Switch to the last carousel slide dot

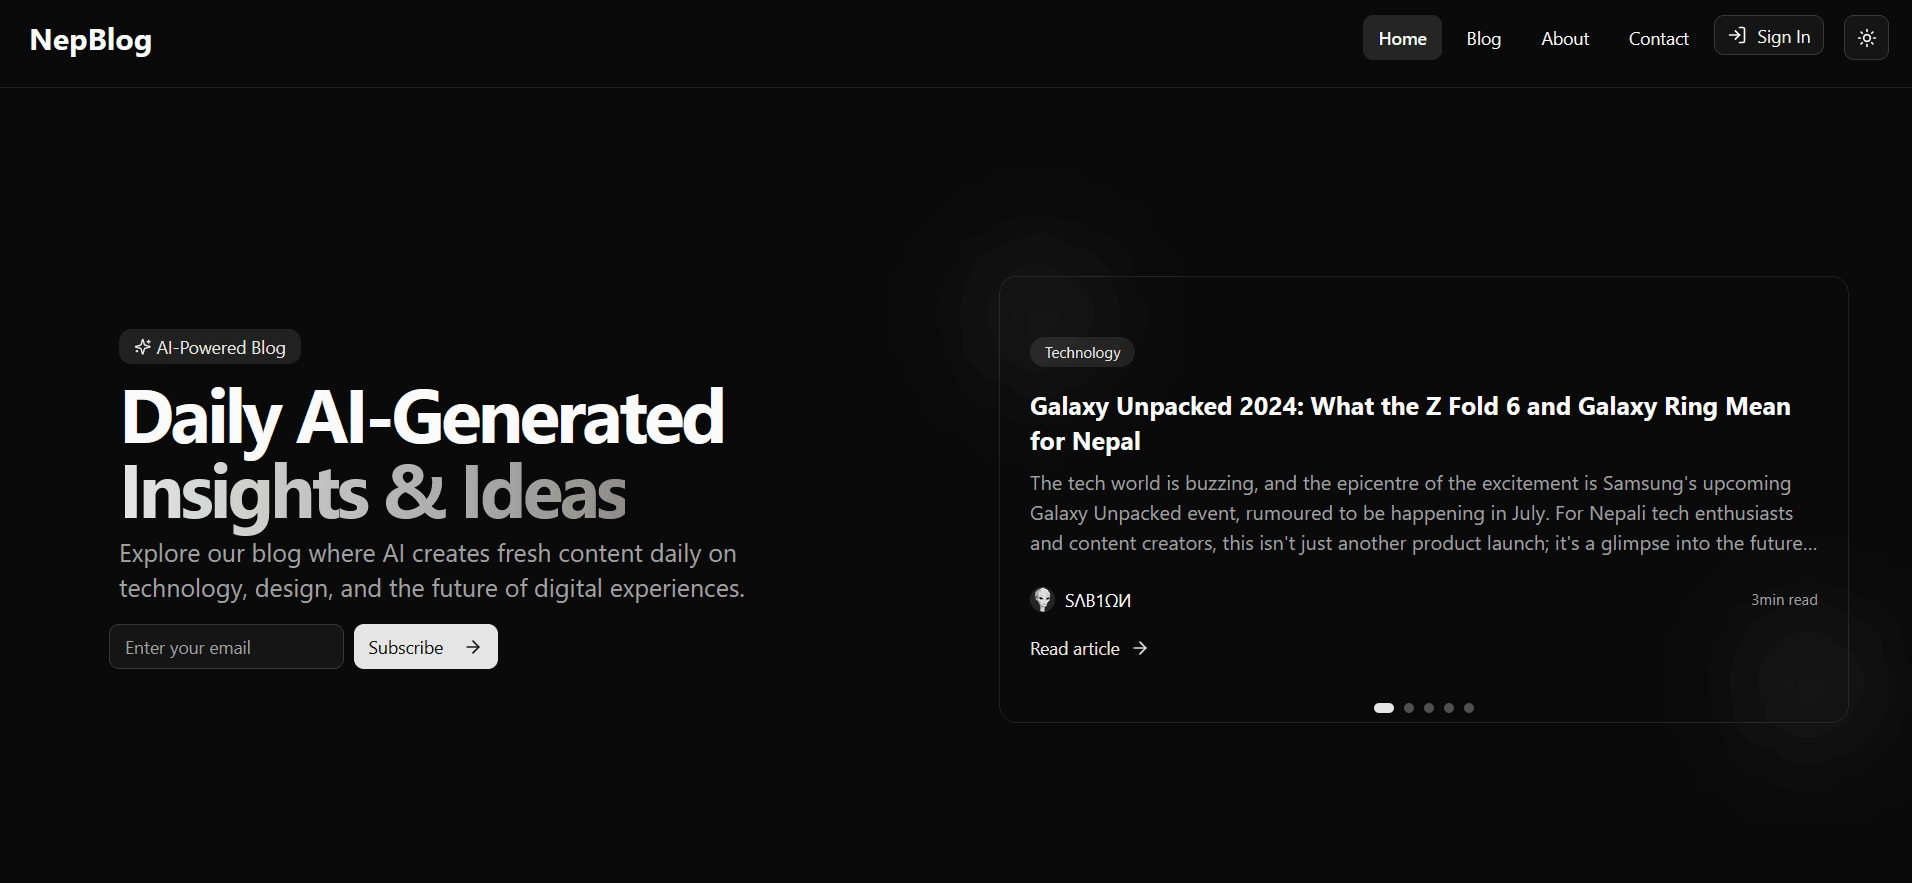(x=1469, y=708)
